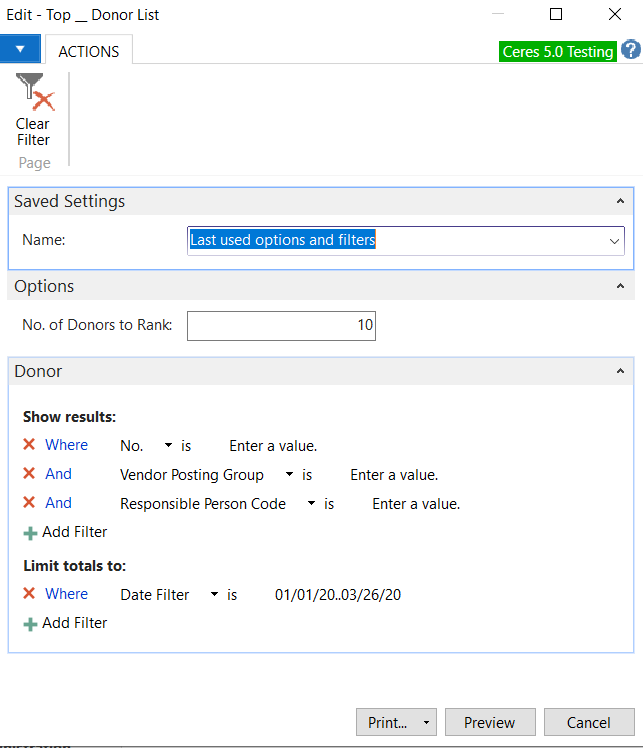
Task: Add Filter under Limit totals to
Action: [x=66, y=623]
